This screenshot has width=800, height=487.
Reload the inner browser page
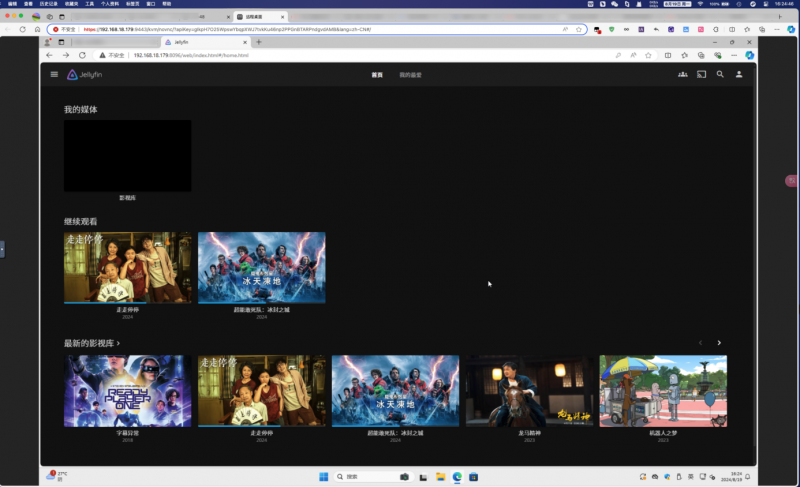pos(81,55)
